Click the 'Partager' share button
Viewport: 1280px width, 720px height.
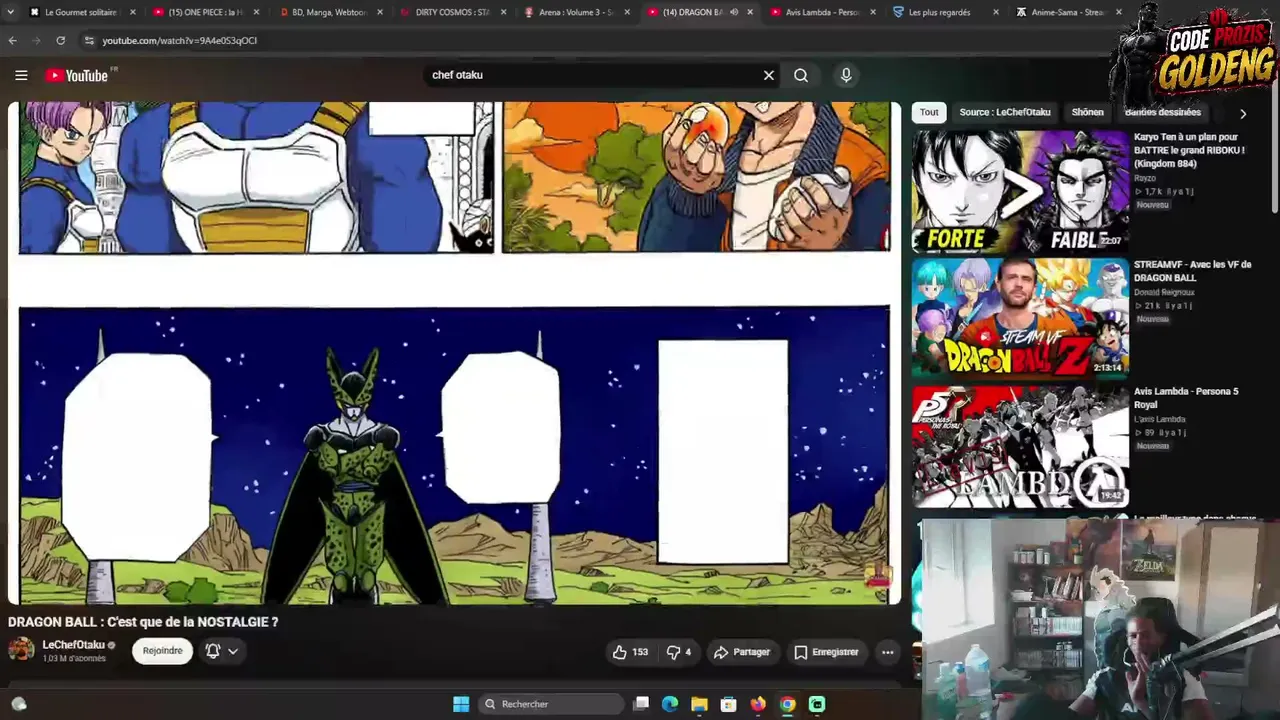tap(742, 652)
